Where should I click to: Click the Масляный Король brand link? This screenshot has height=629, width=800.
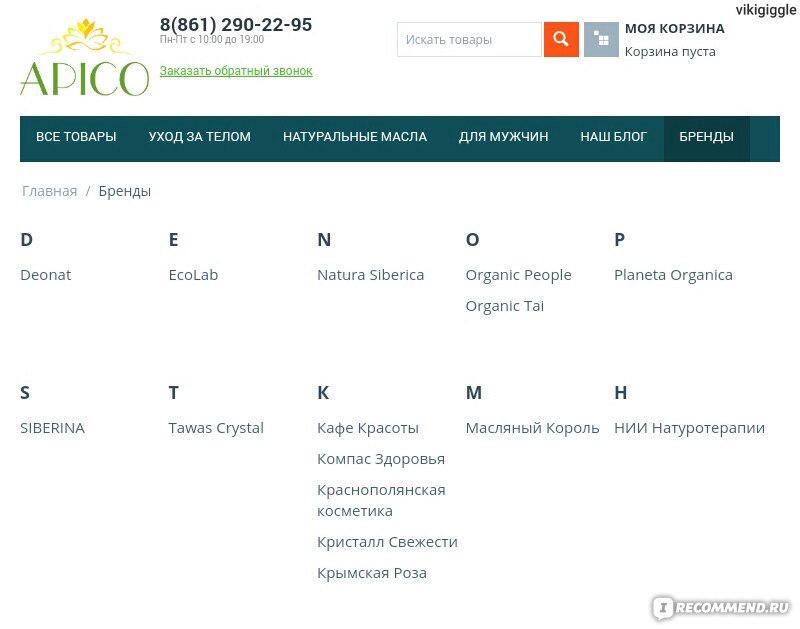click(532, 428)
